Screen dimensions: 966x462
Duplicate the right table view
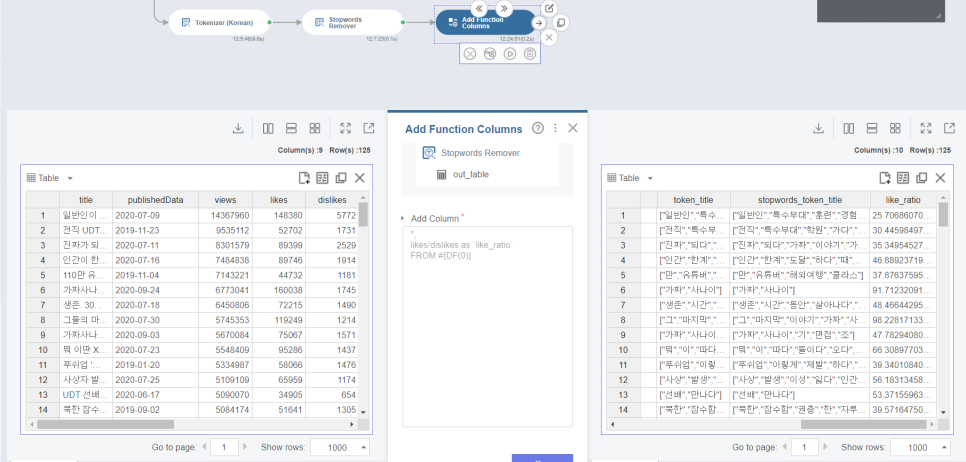click(921, 178)
